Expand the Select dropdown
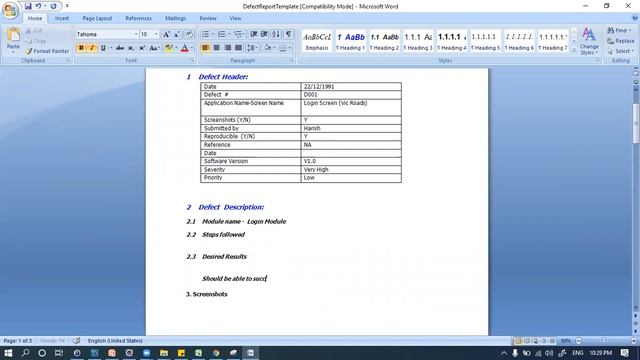The height and width of the screenshot is (360, 640). 632,51
